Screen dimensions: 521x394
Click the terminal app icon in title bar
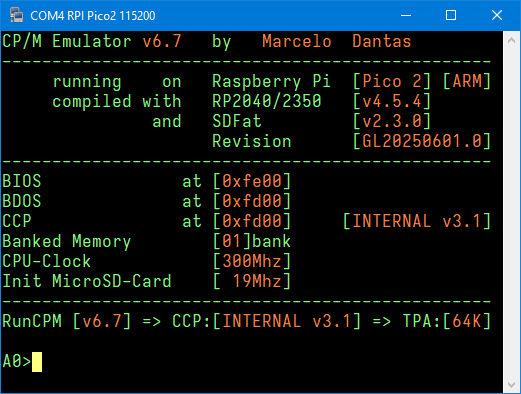coord(16,15)
